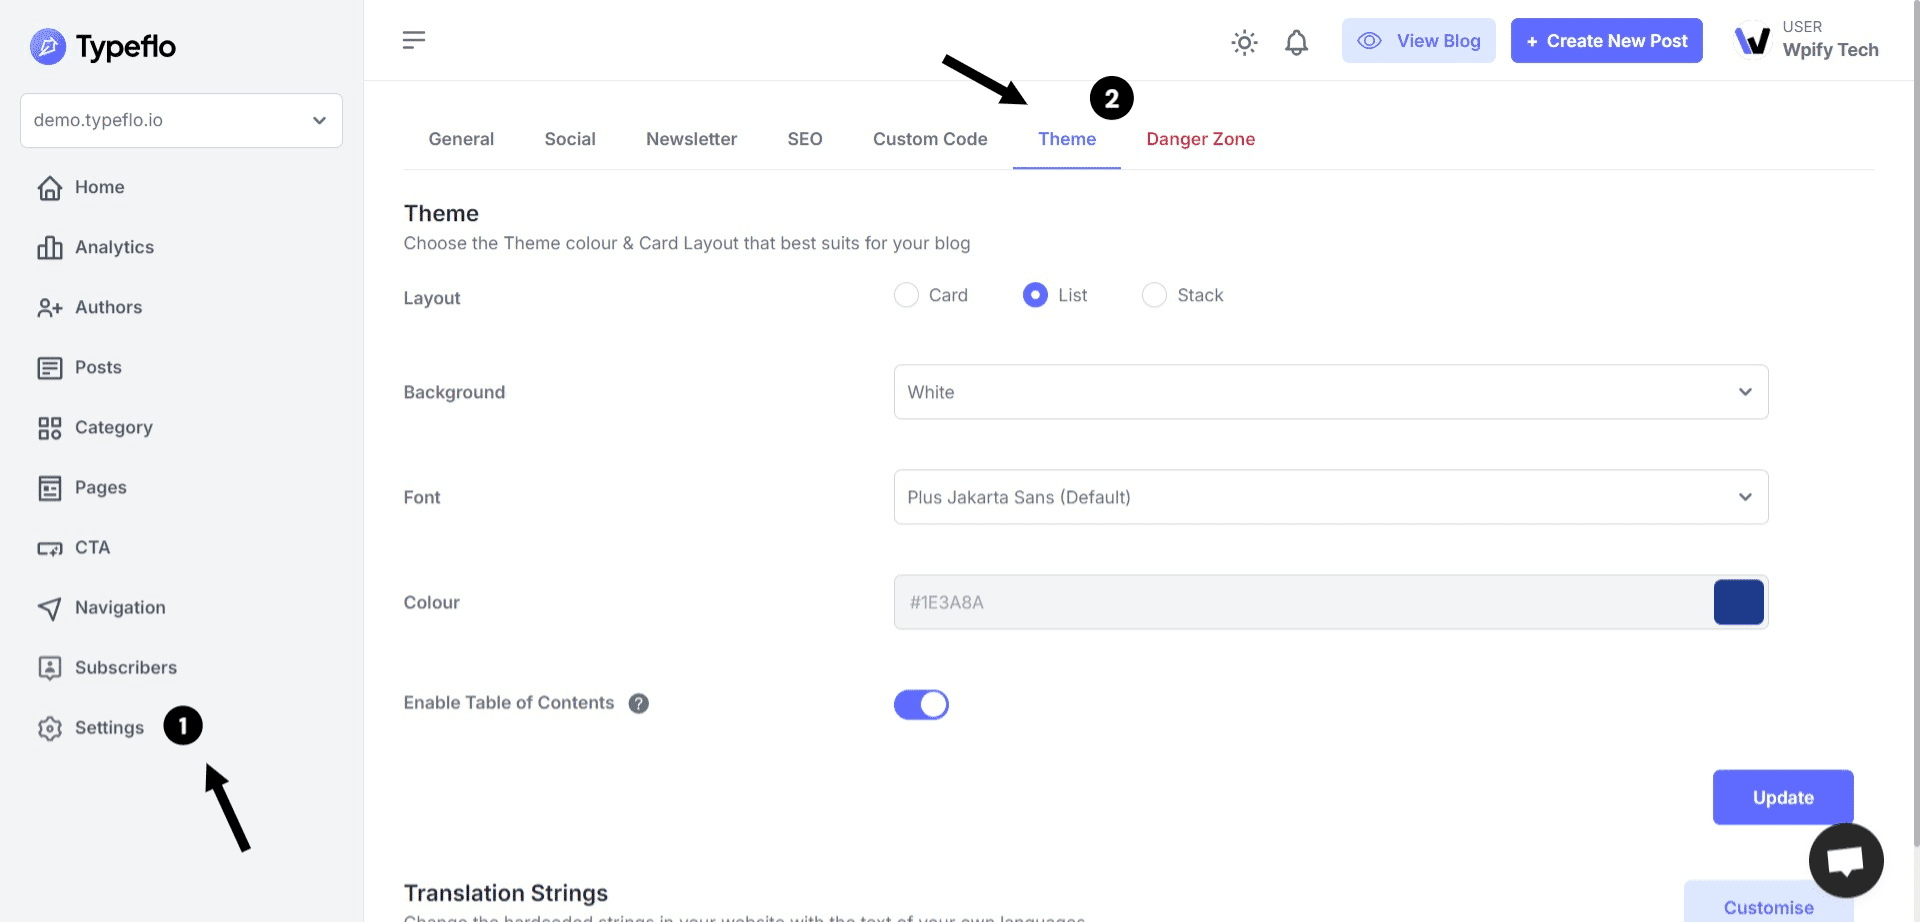Choose the Stack layout option
The height and width of the screenshot is (922, 1920).
click(x=1154, y=295)
